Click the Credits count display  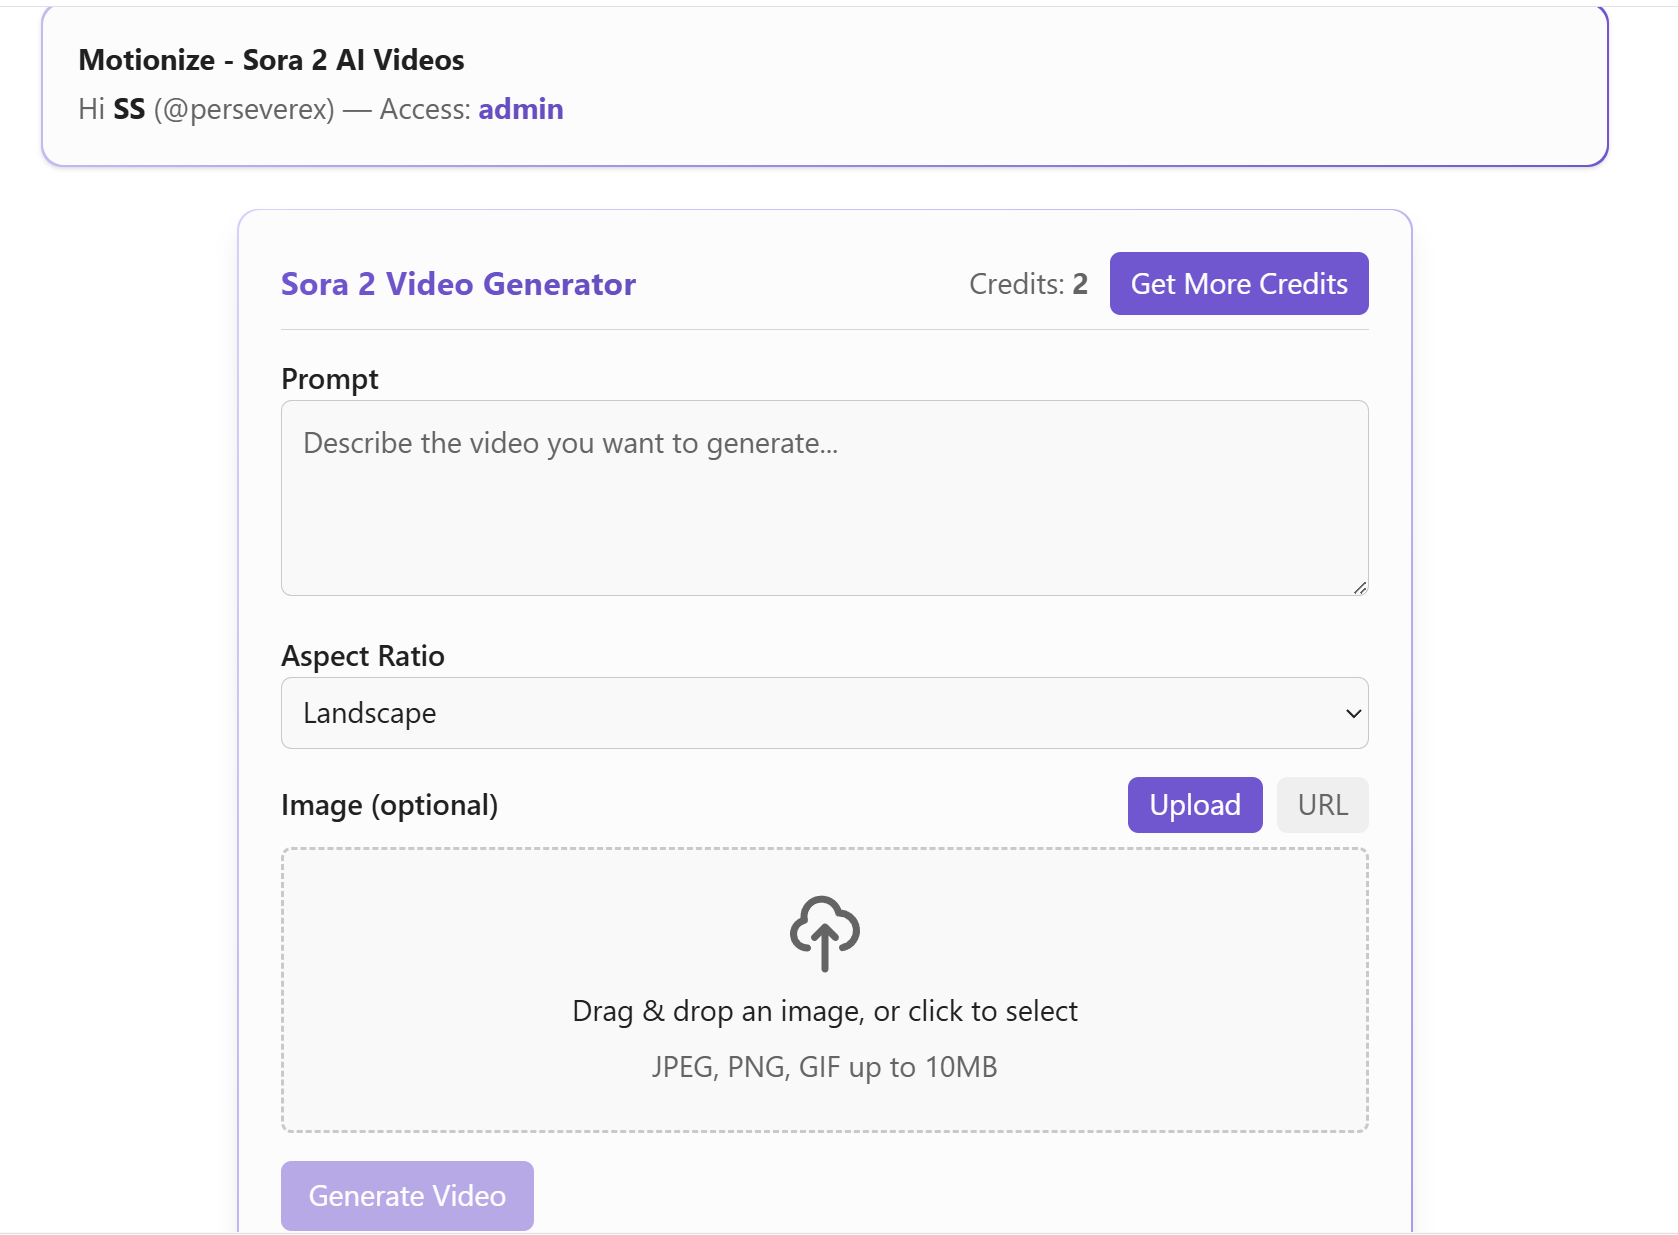[1028, 284]
